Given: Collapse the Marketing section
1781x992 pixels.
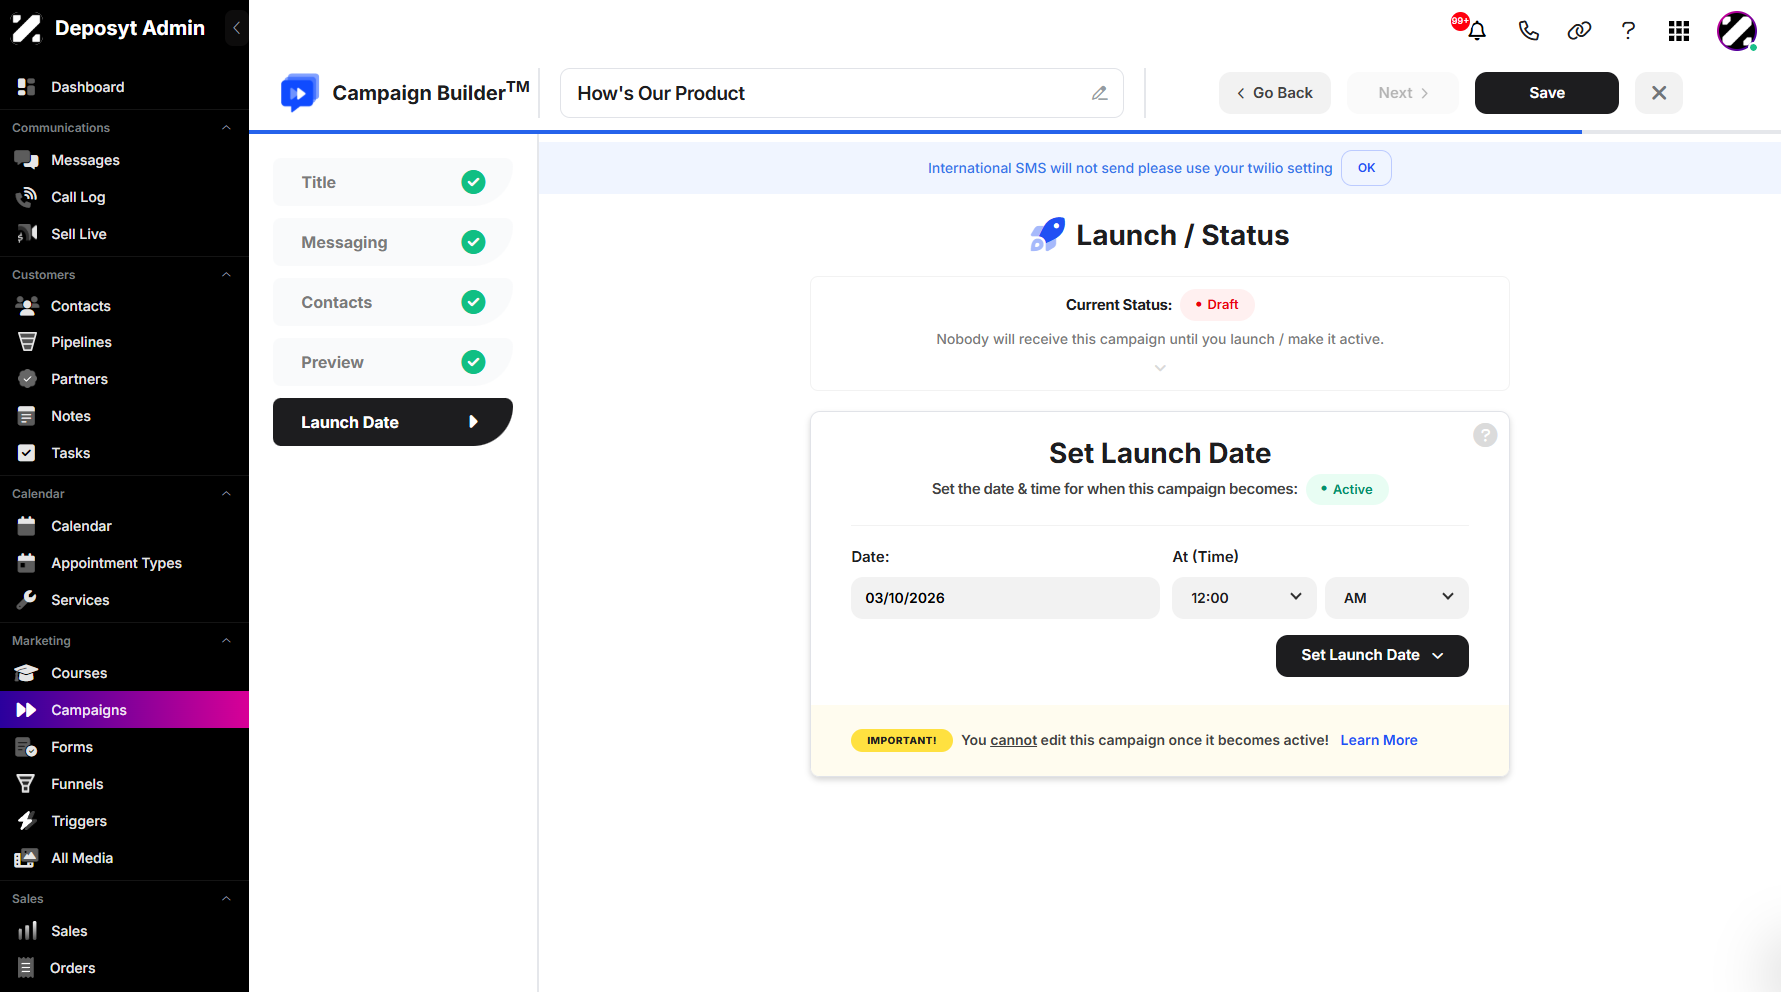Looking at the screenshot, I should click(226, 641).
